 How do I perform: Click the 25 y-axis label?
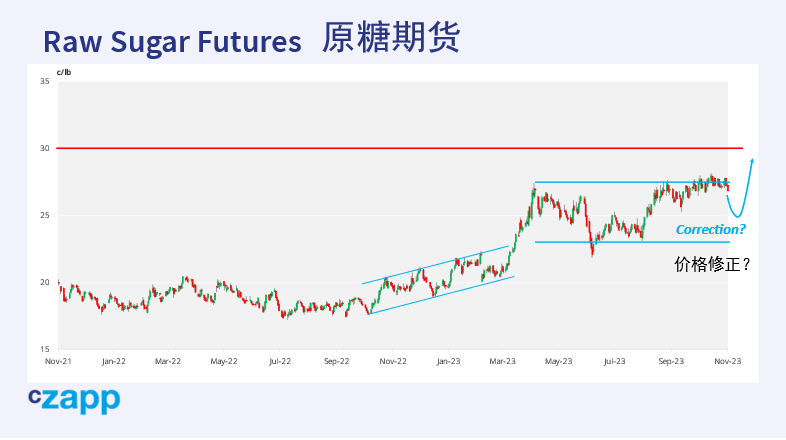pyautogui.click(x=45, y=215)
